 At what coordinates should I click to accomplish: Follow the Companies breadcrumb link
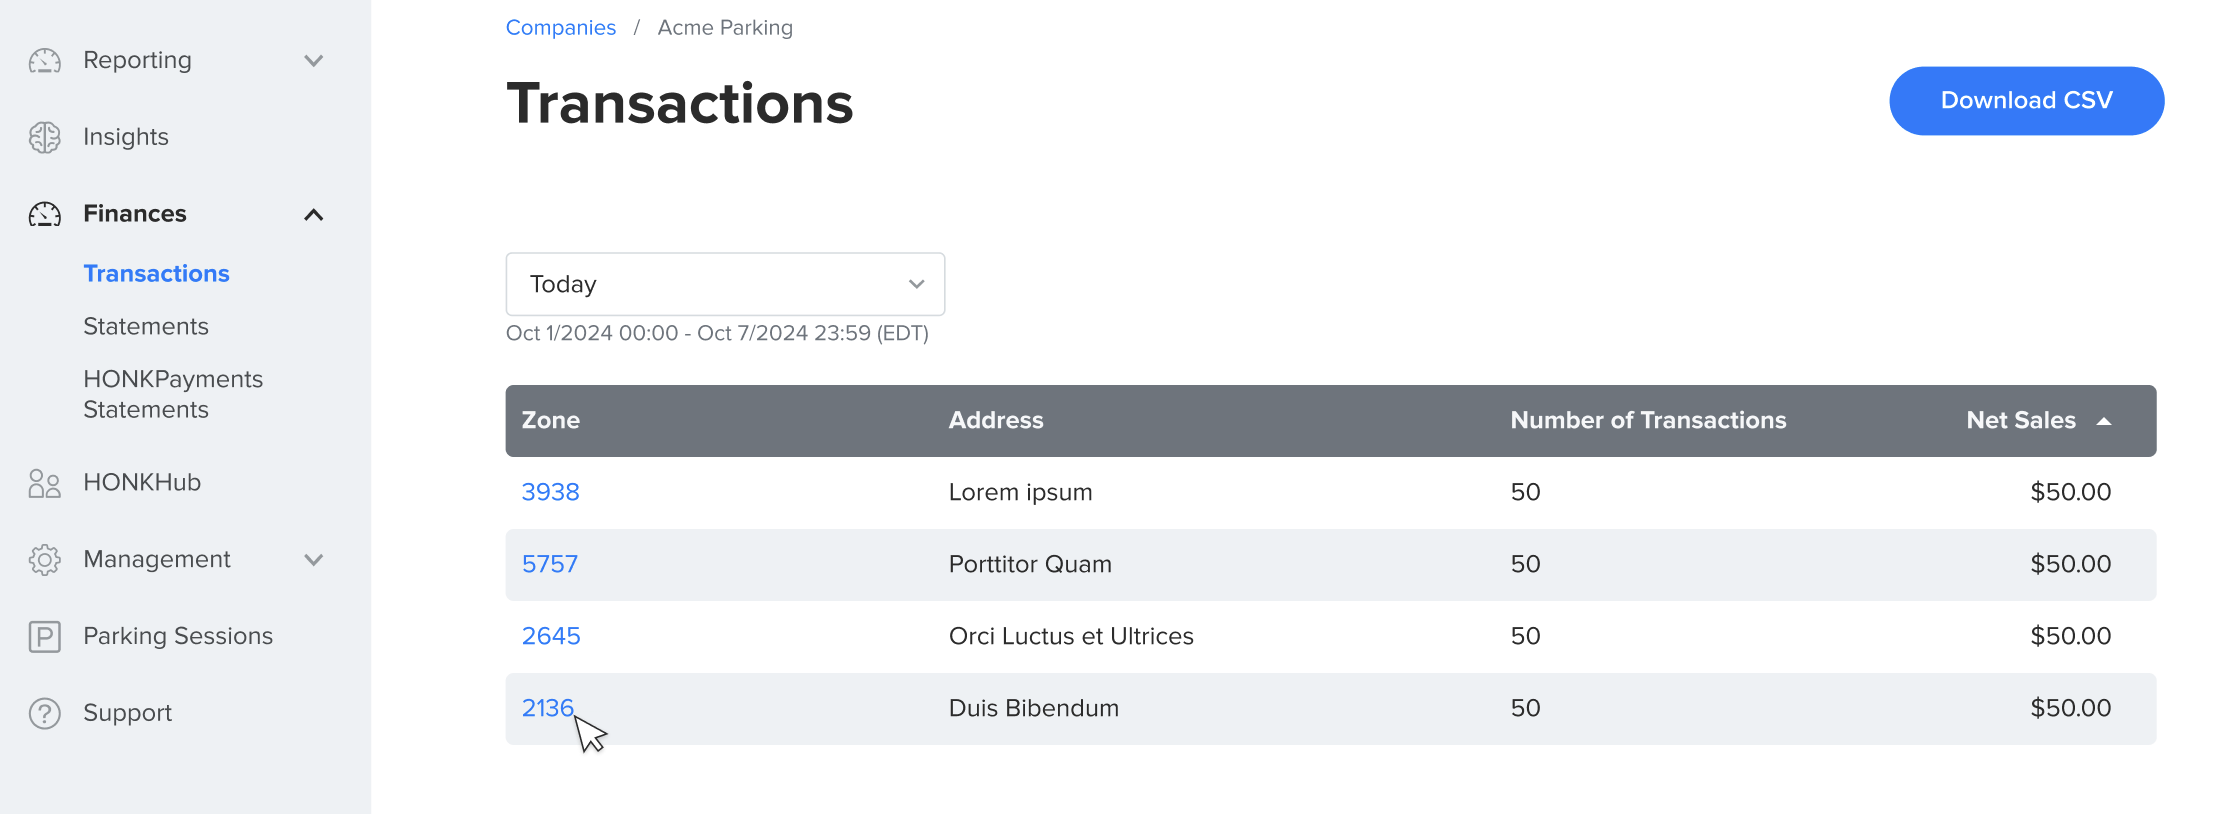(560, 28)
